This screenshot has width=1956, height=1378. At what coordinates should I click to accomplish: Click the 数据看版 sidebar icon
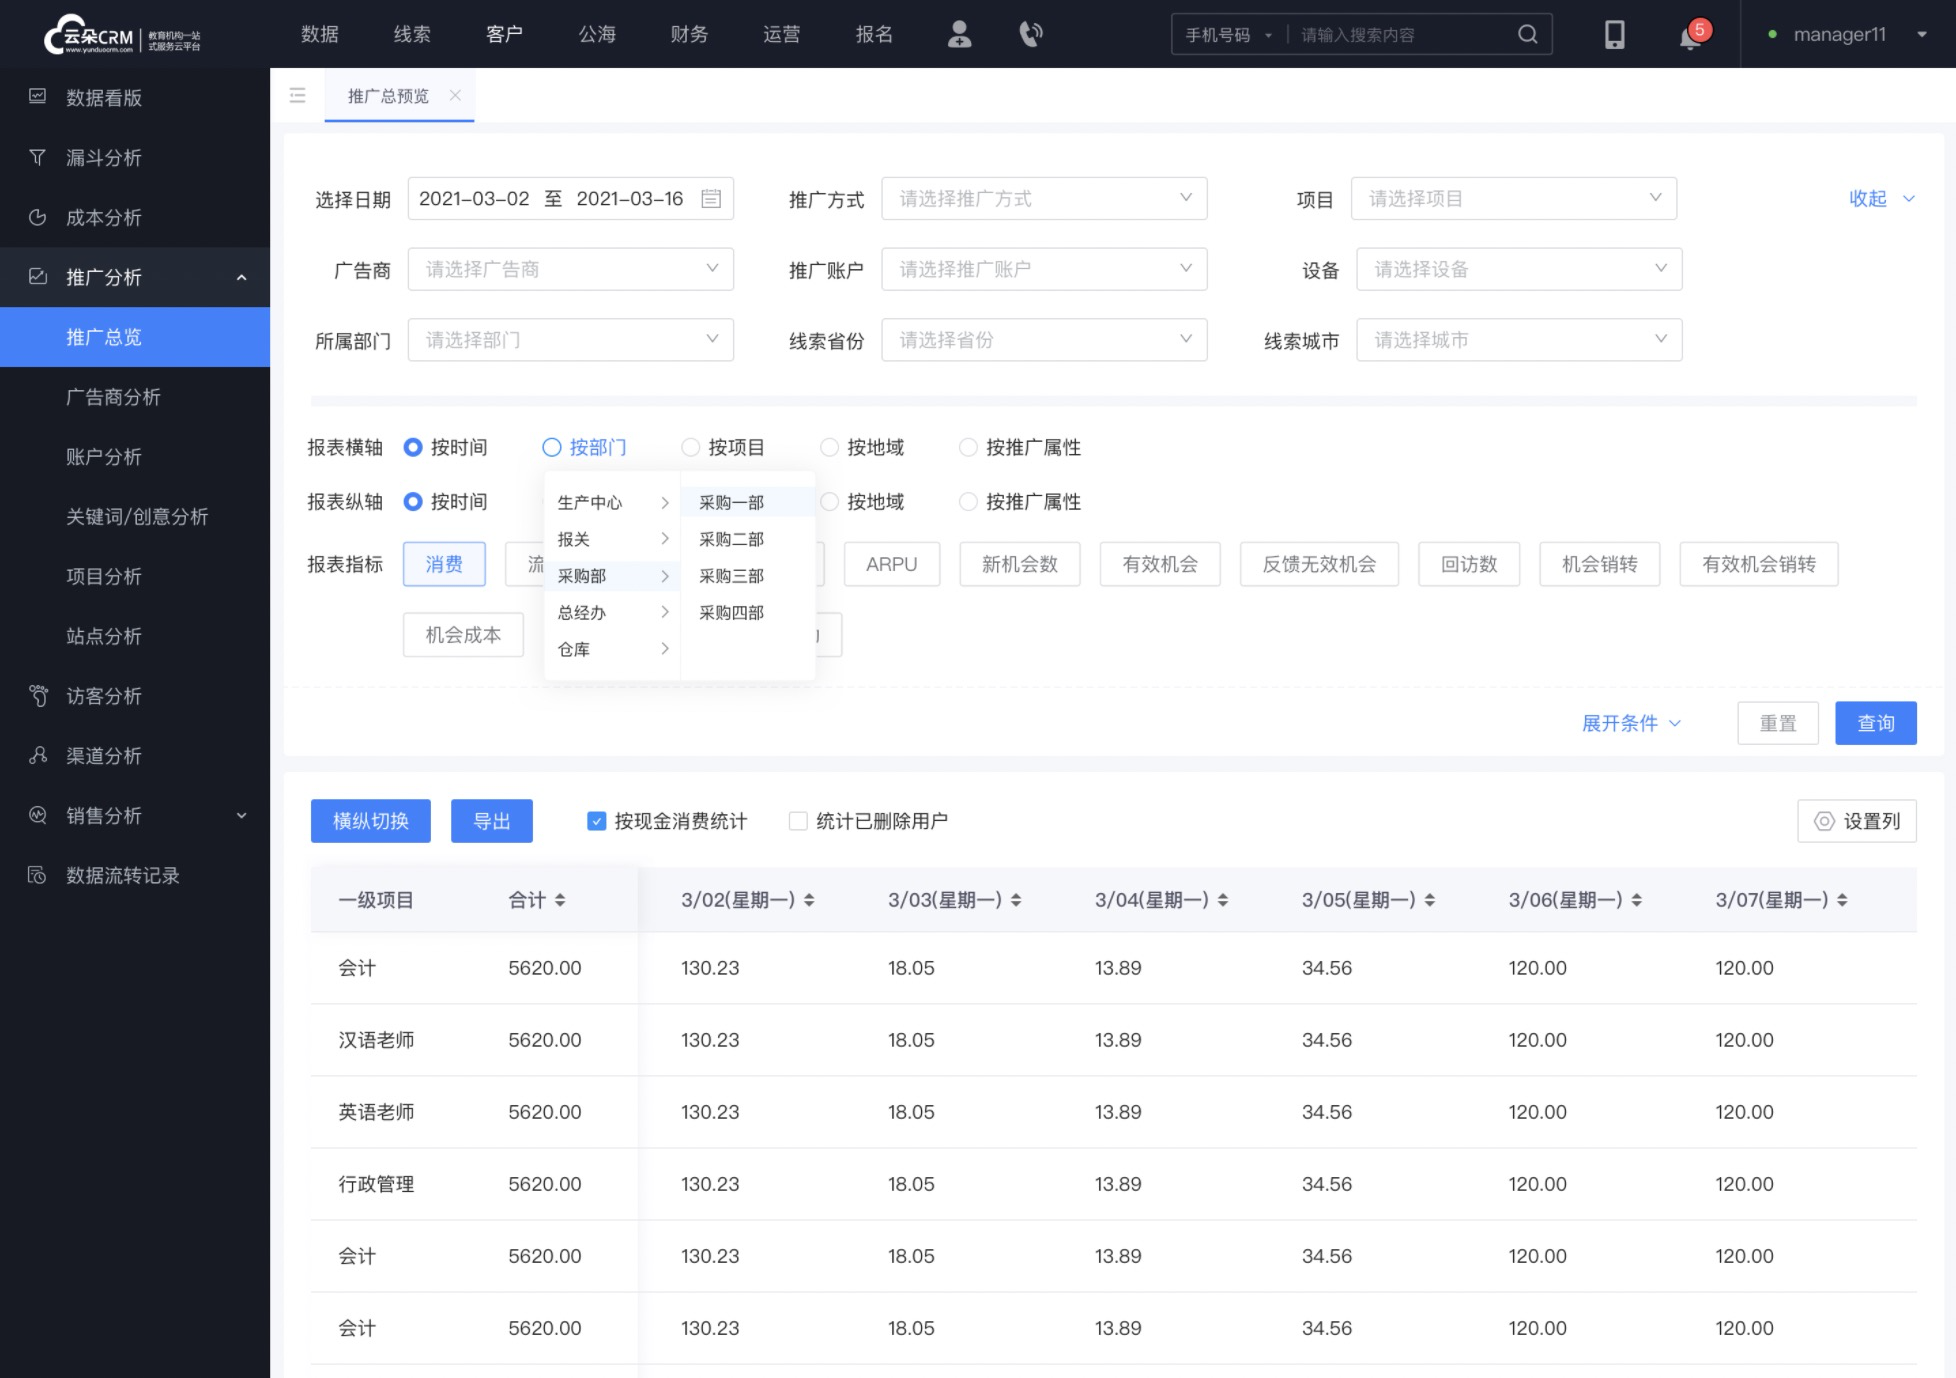(x=37, y=97)
